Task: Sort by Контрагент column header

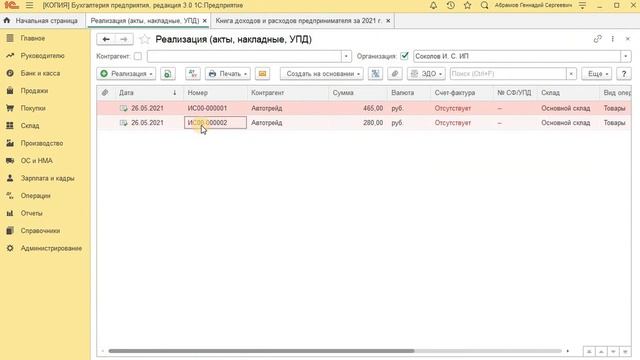Action: click(288, 93)
